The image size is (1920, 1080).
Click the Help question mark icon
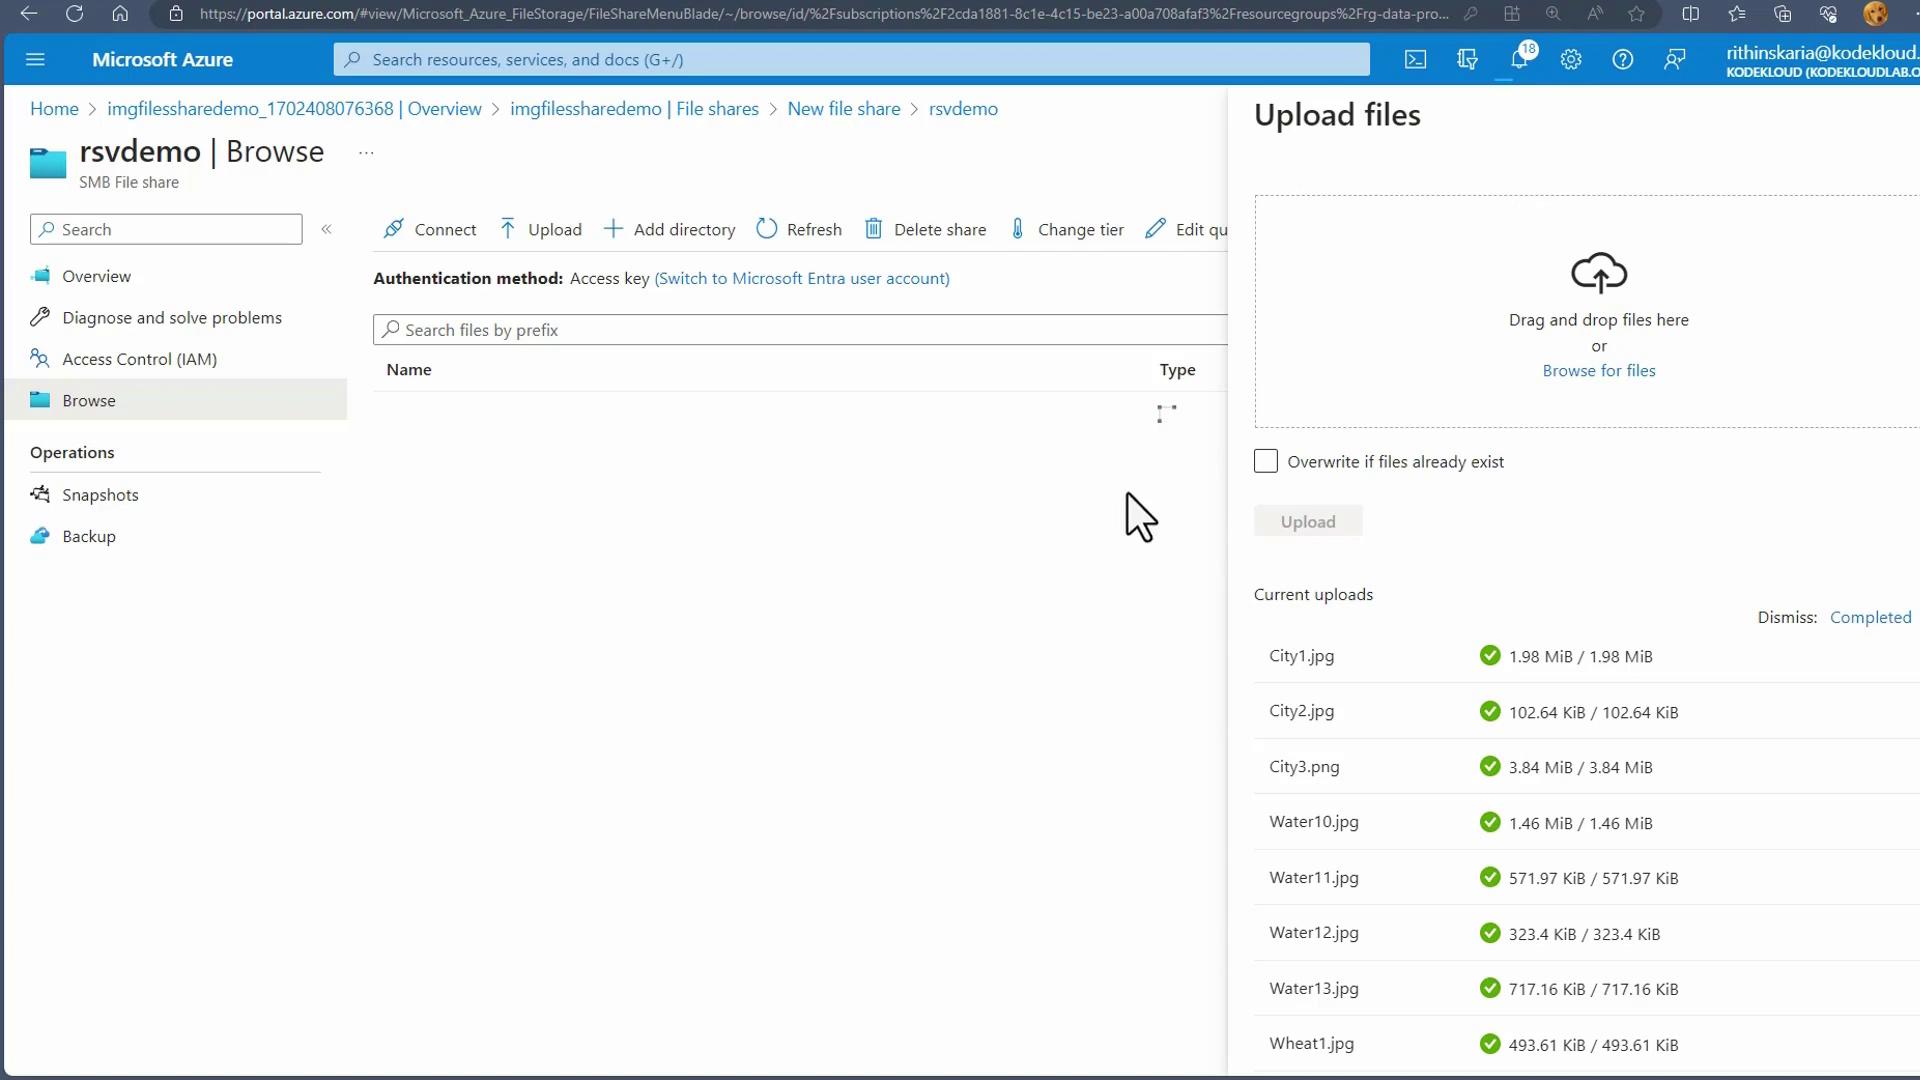[1623, 60]
